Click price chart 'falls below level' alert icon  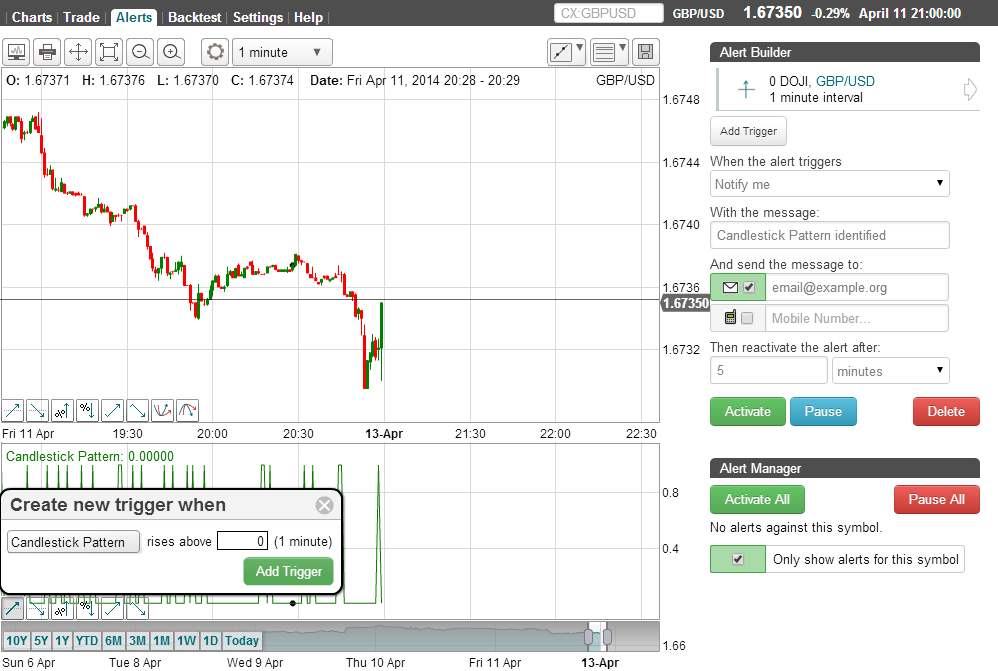(38, 411)
